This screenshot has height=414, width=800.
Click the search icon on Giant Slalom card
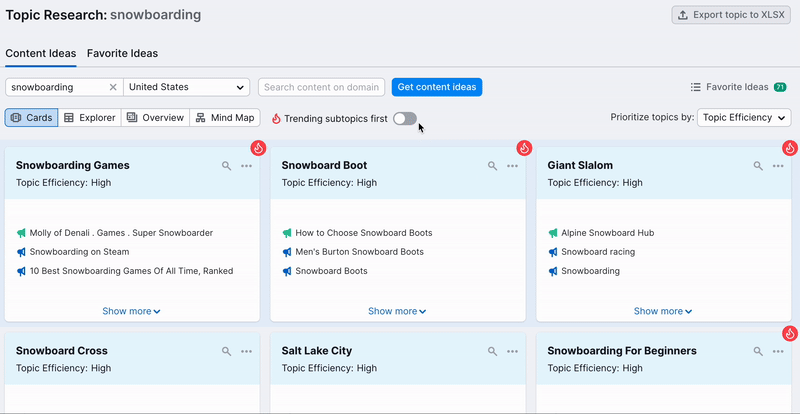tap(759, 166)
